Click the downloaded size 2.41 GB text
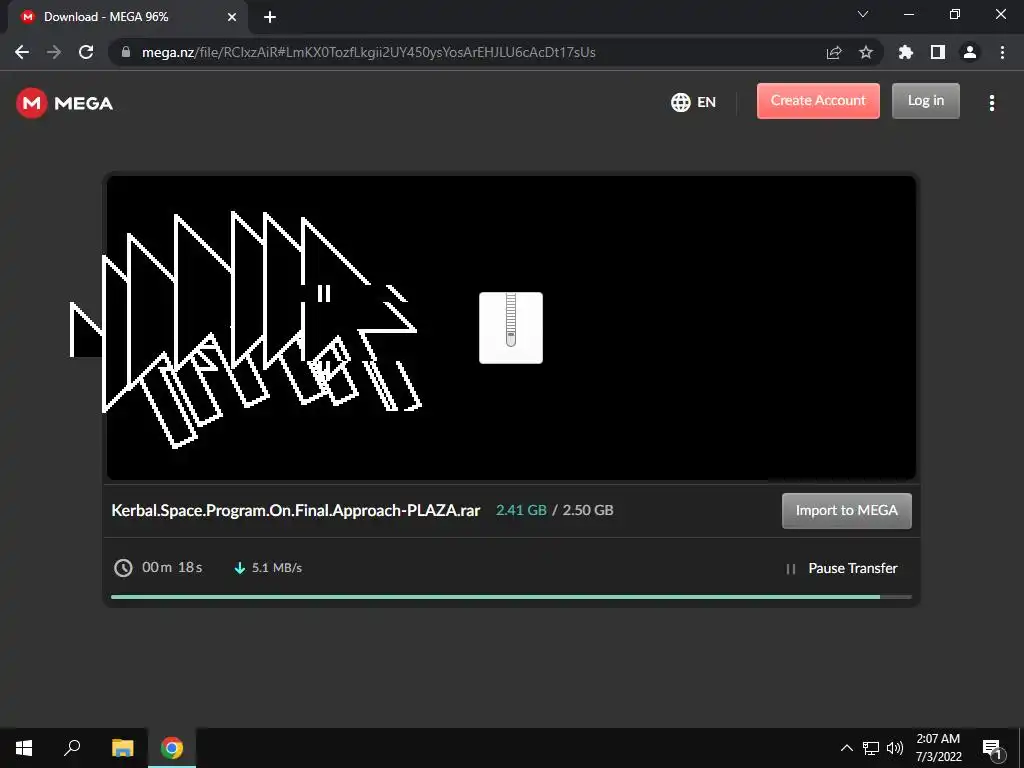This screenshot has height=768, width=1024. pos(521,510)
